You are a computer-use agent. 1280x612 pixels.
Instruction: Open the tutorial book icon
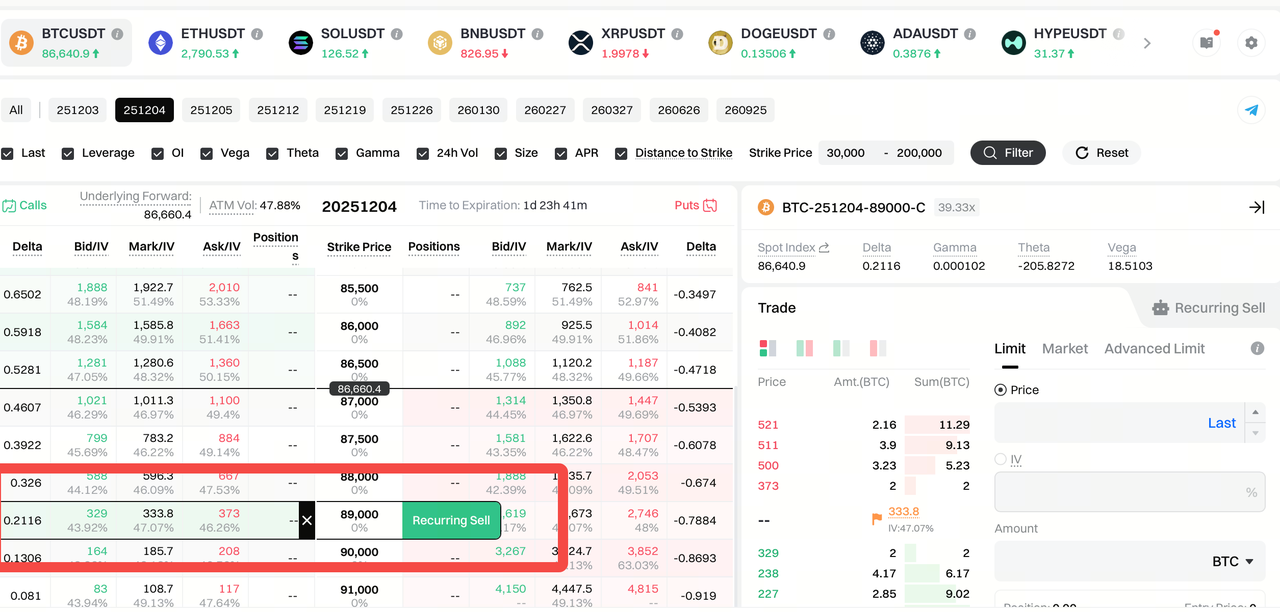[1207, 43]
